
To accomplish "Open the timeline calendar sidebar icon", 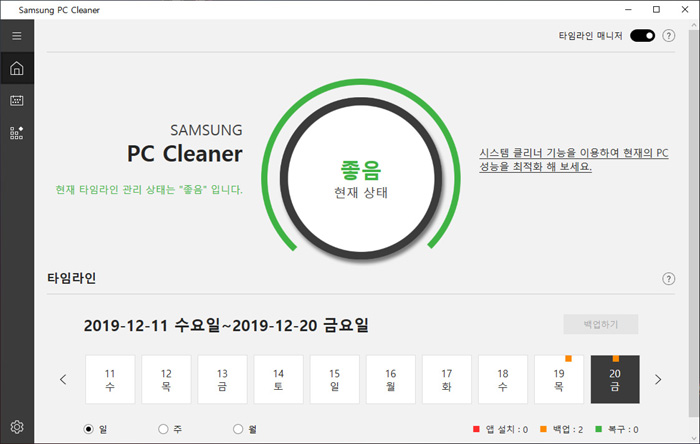I will tap(17, 100).
